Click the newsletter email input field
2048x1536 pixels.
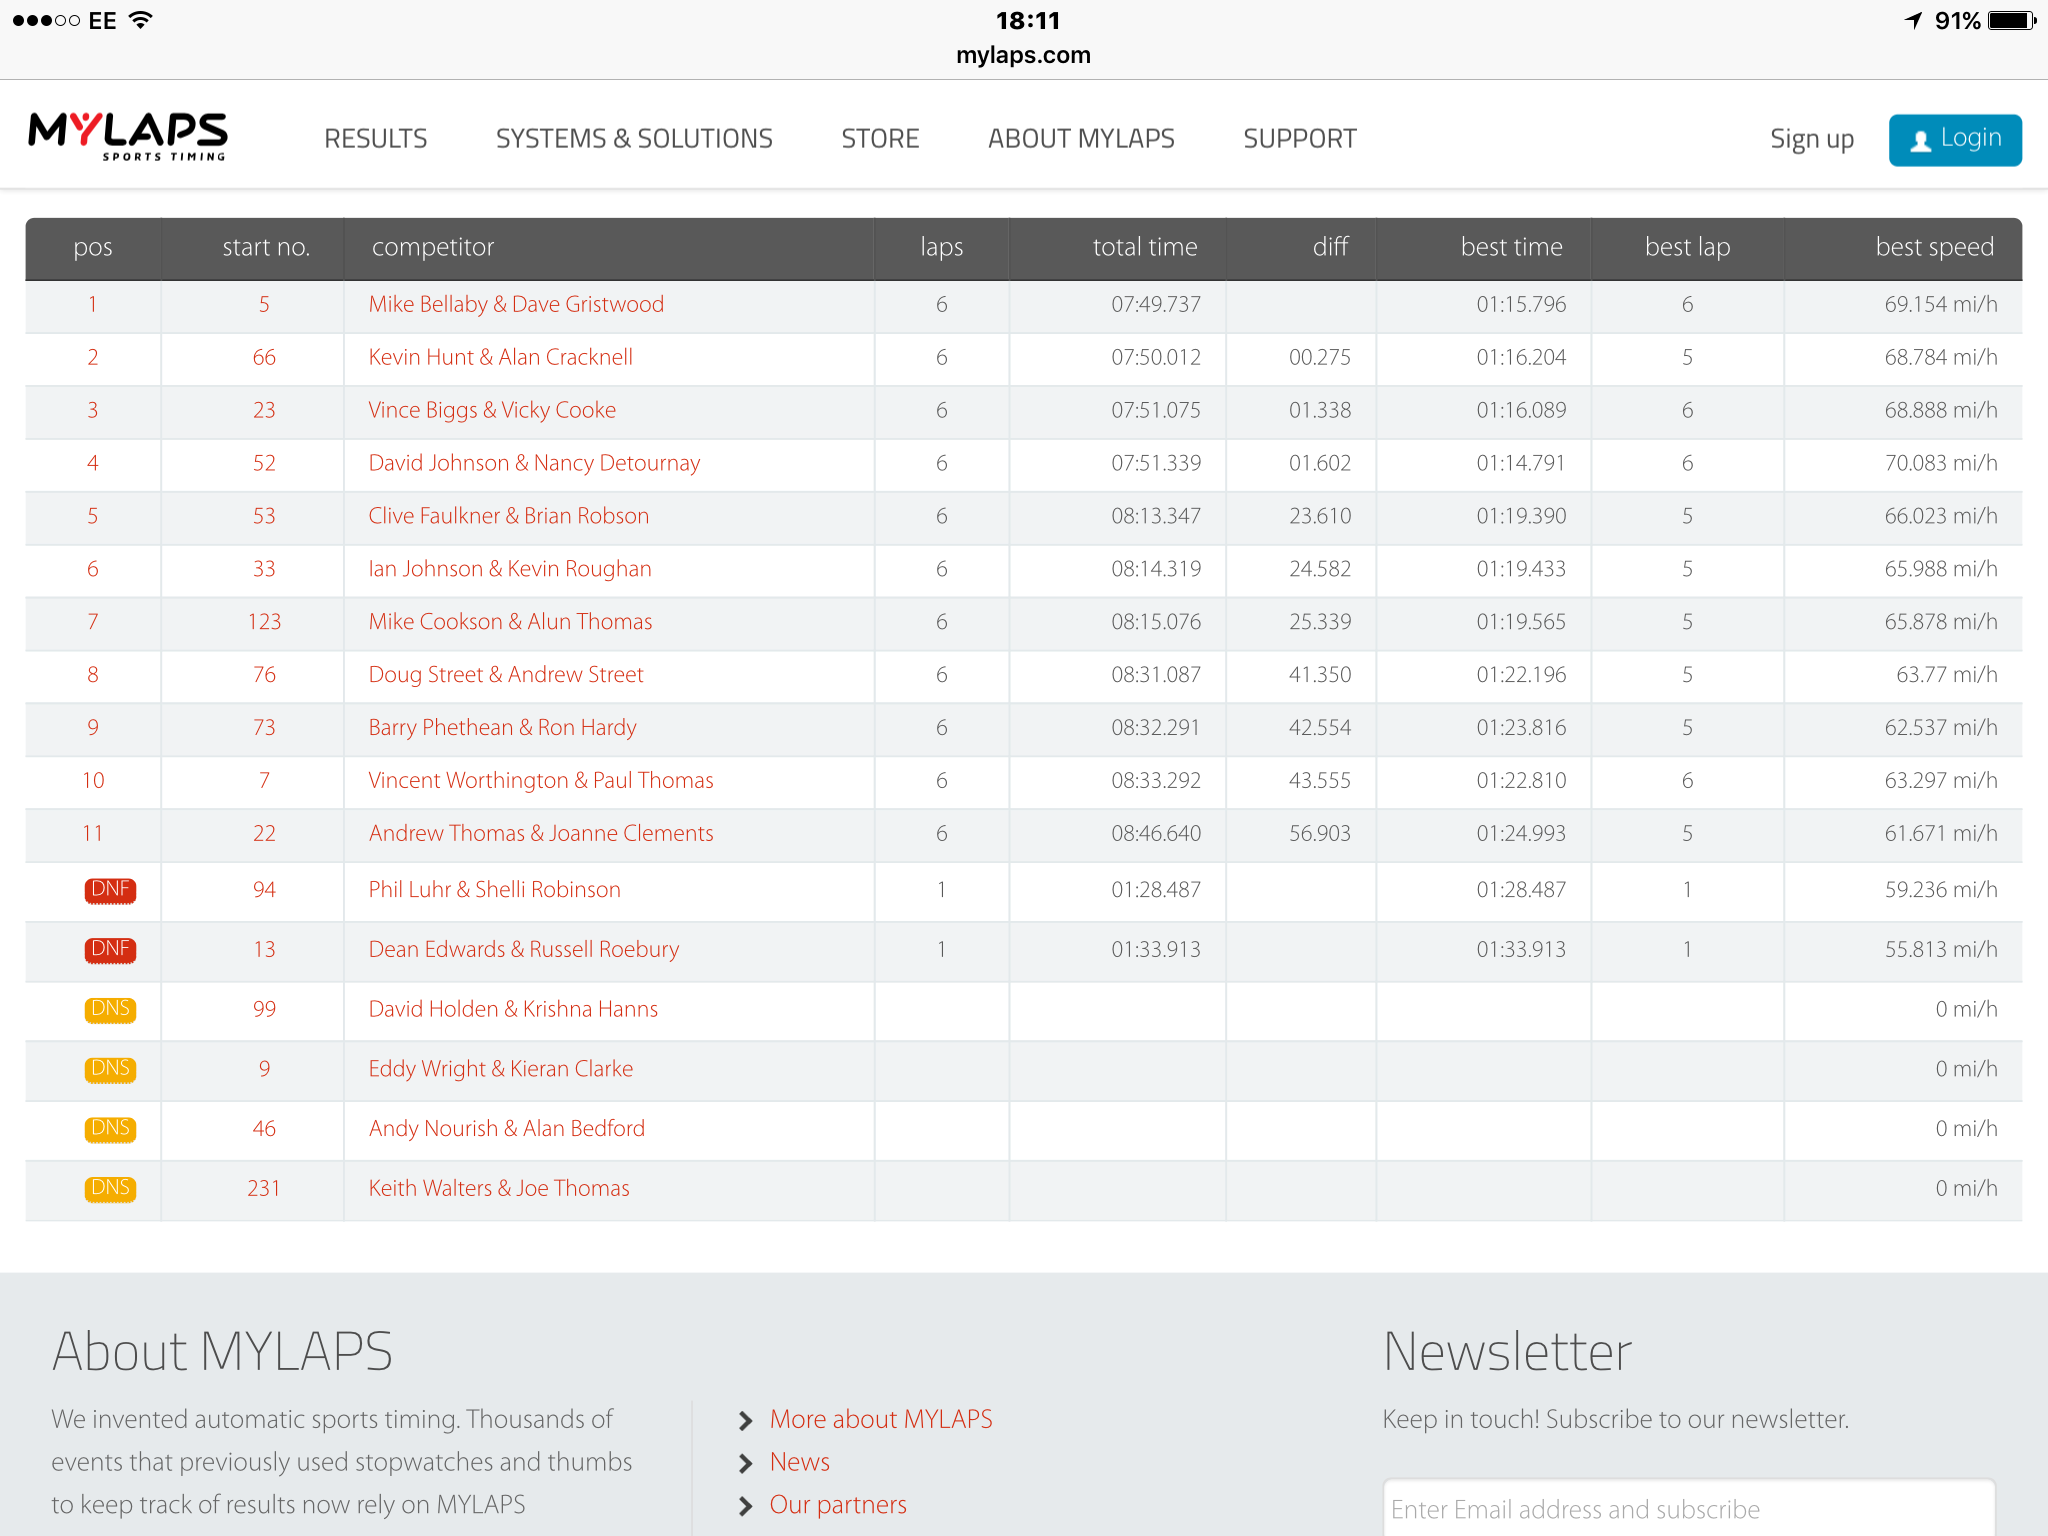coord(1689,1507)
